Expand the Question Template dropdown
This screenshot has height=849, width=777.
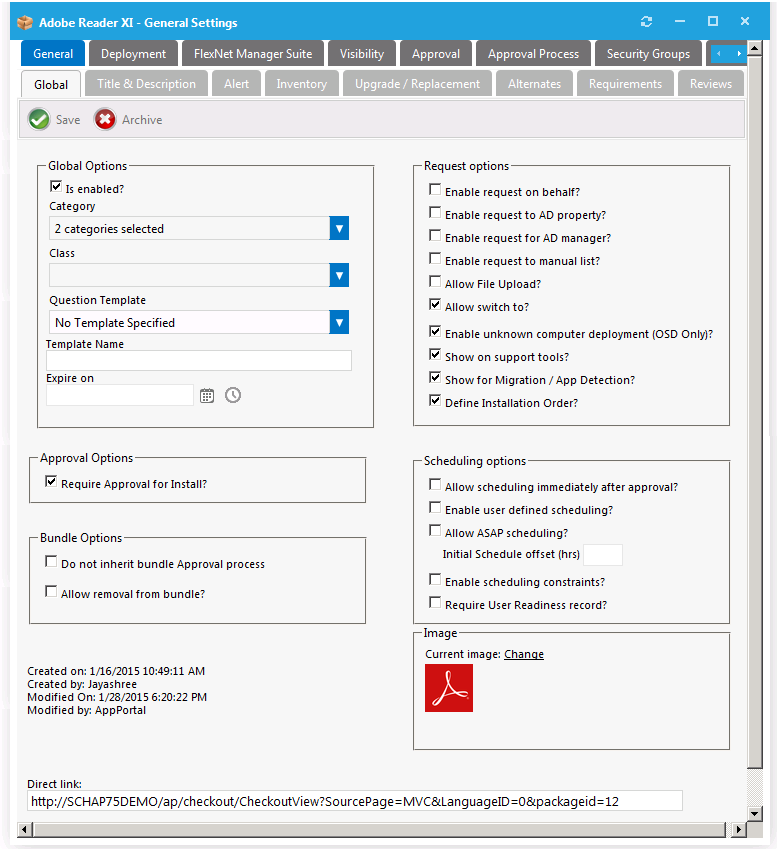[339, 322]
